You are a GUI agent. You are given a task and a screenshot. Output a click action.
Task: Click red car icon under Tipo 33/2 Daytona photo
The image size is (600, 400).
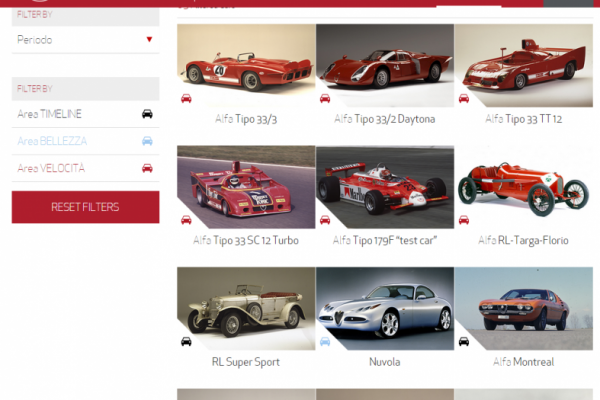pyautogui.click(x=325, y=98)
